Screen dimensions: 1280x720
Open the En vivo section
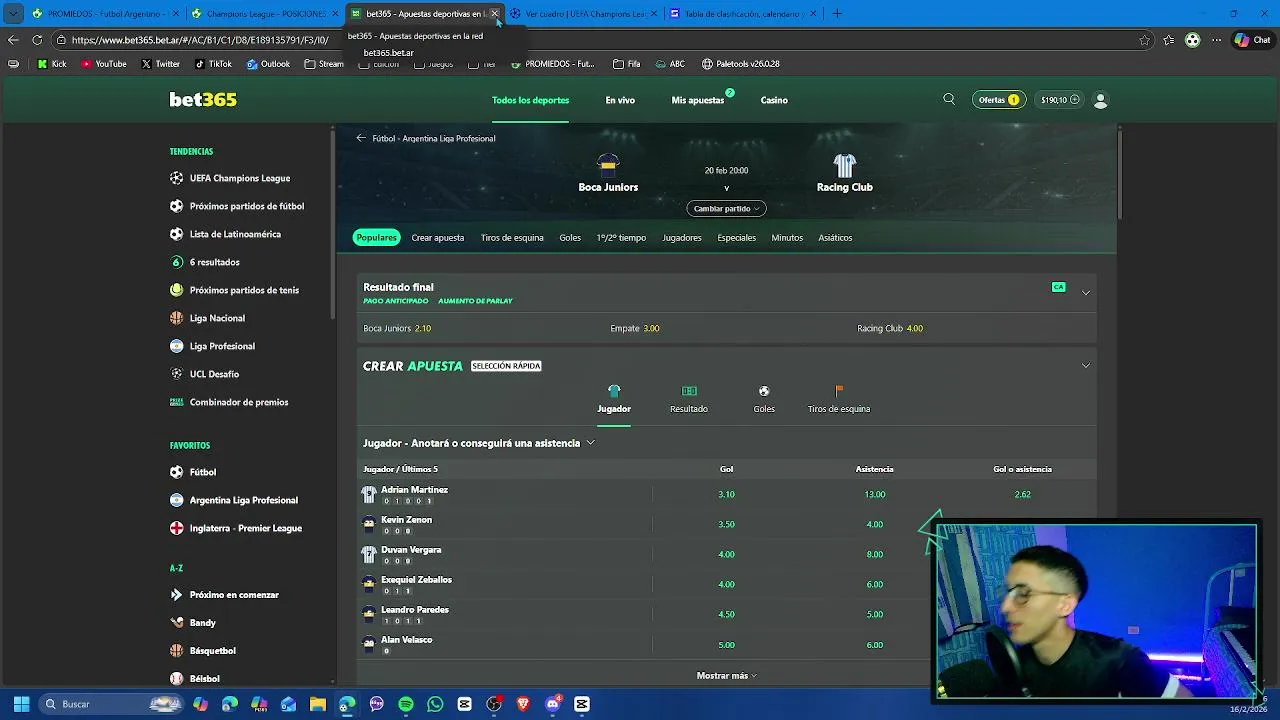(620, 100)
